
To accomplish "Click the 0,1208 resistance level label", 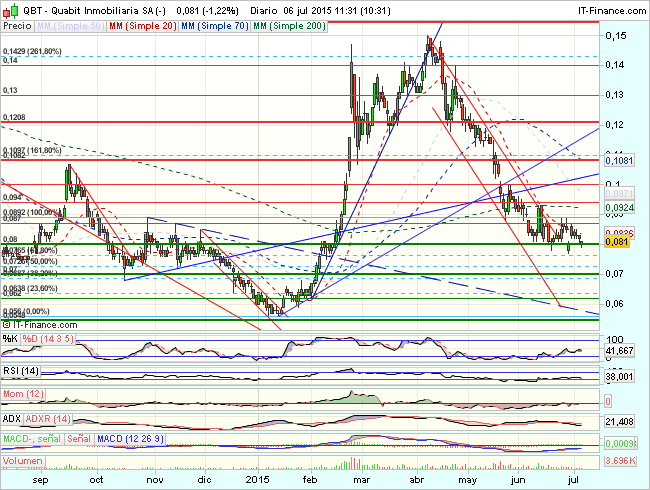I will click(x=14, y=117).
